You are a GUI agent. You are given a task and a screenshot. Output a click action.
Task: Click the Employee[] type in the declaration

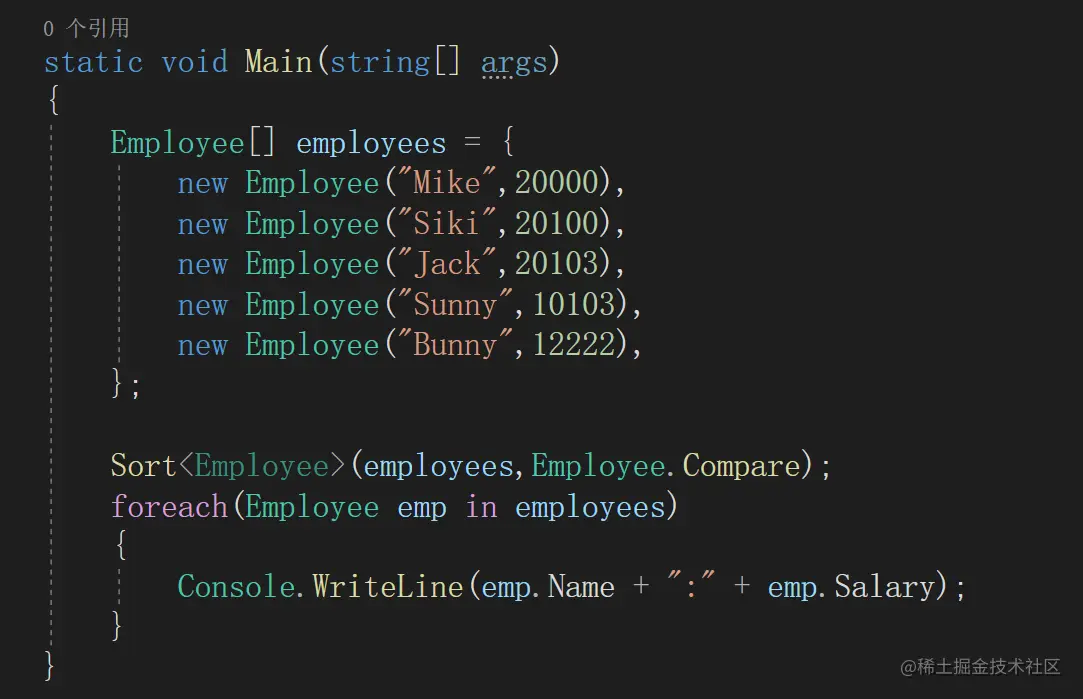193,143
